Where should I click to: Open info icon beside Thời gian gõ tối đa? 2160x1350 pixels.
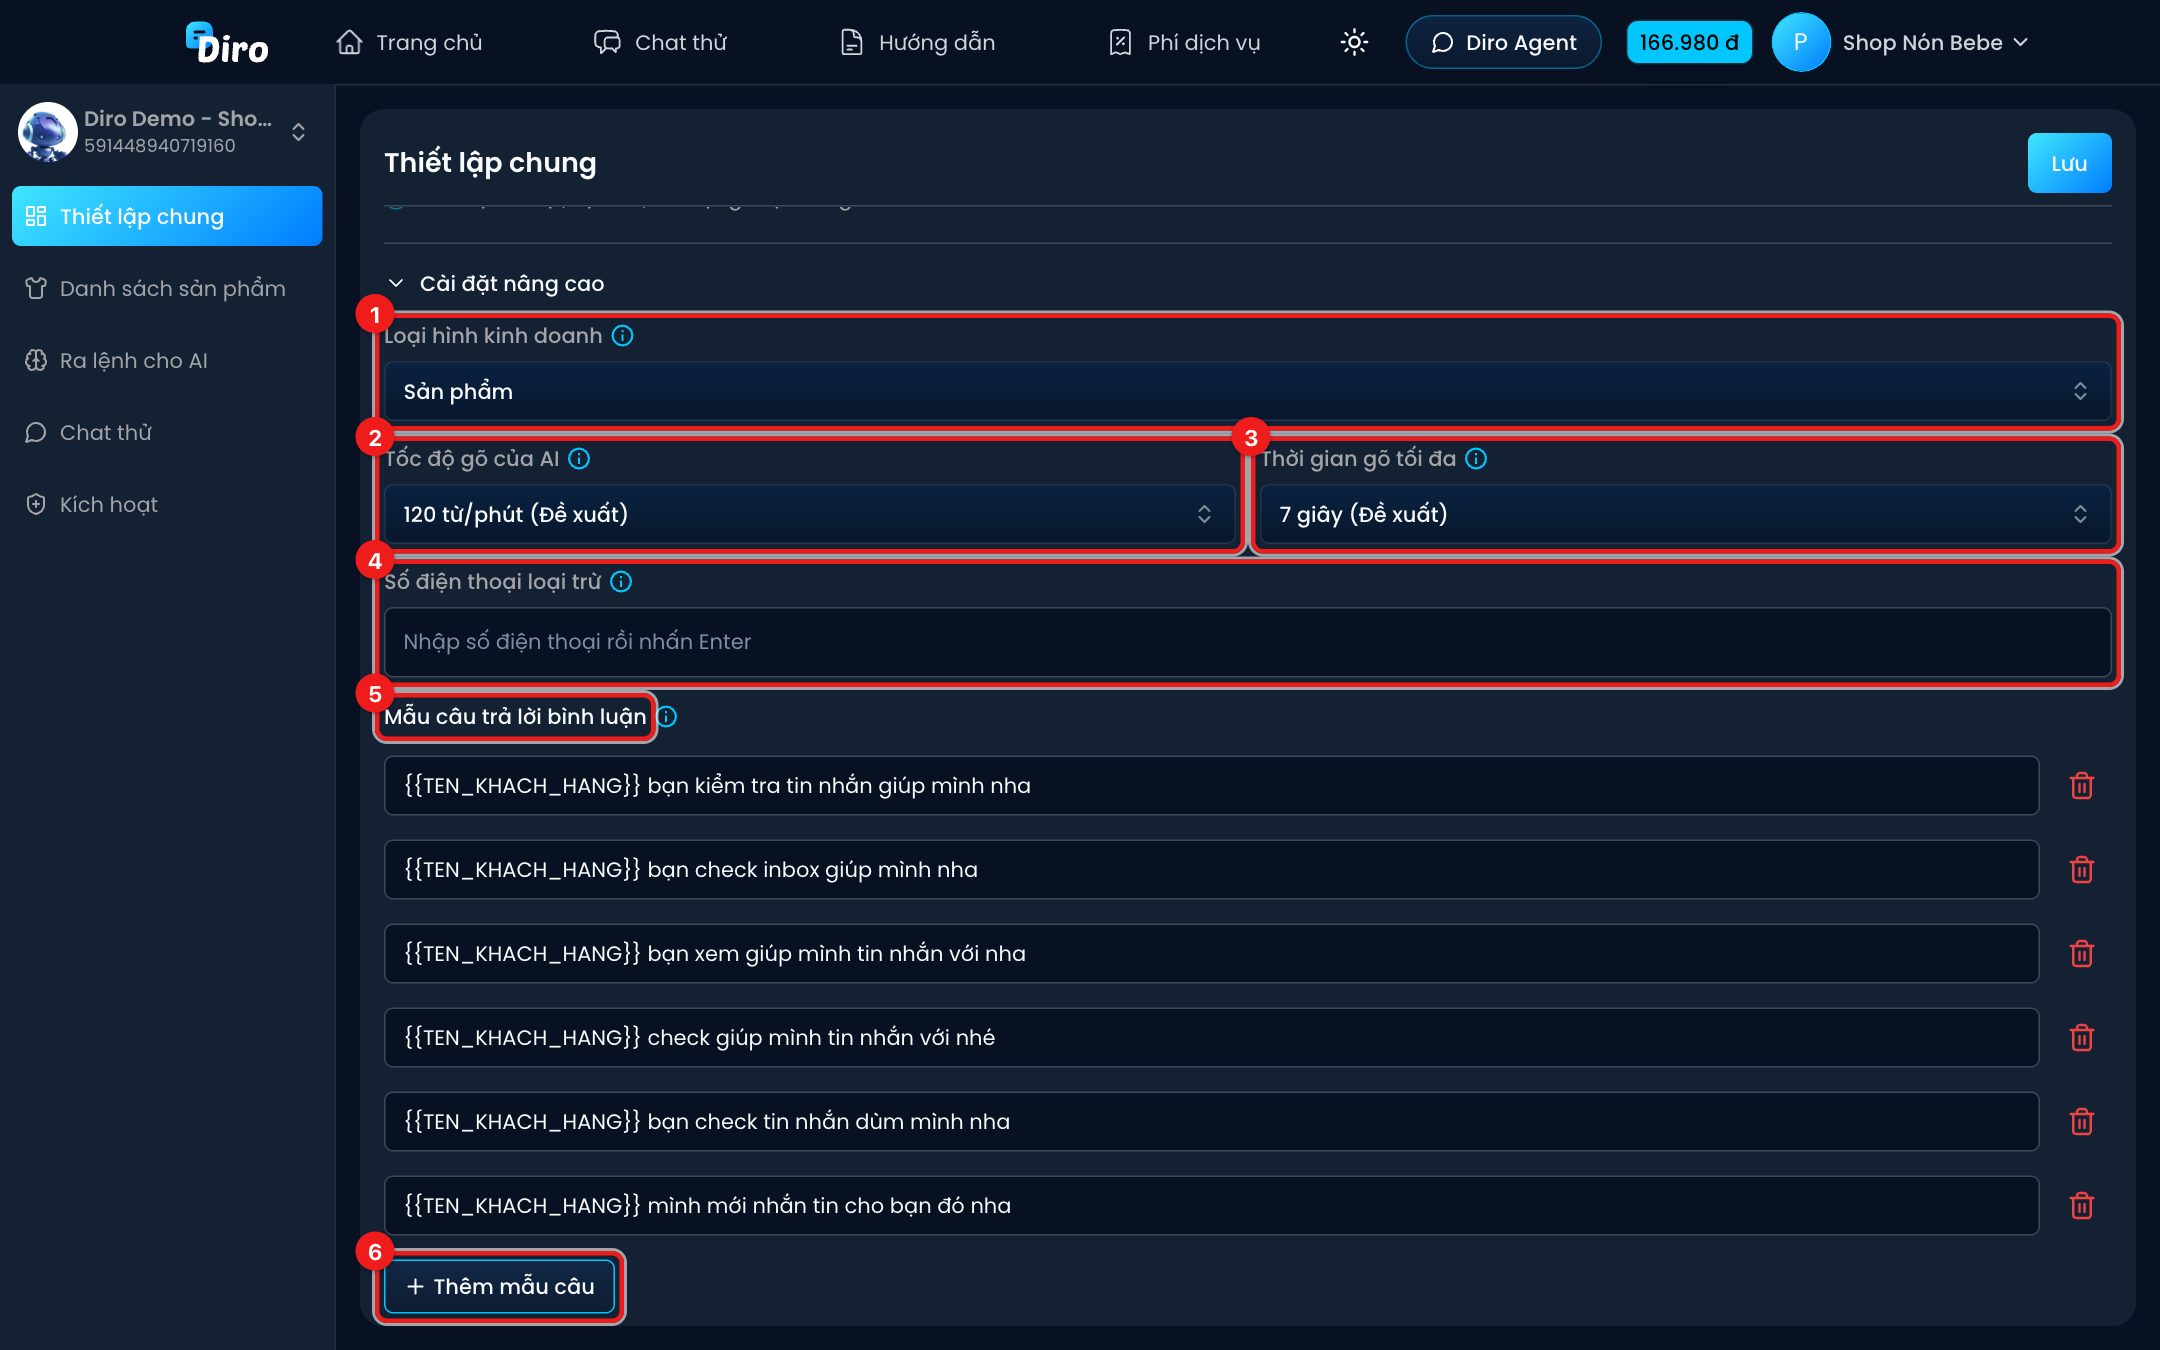1476,459
